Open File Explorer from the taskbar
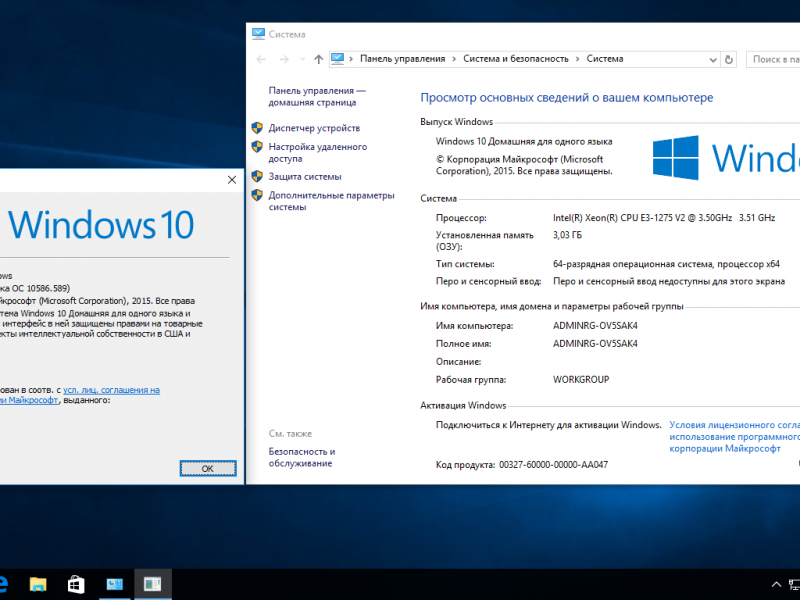This screenshot has width=800, height=600. [38, 584]
